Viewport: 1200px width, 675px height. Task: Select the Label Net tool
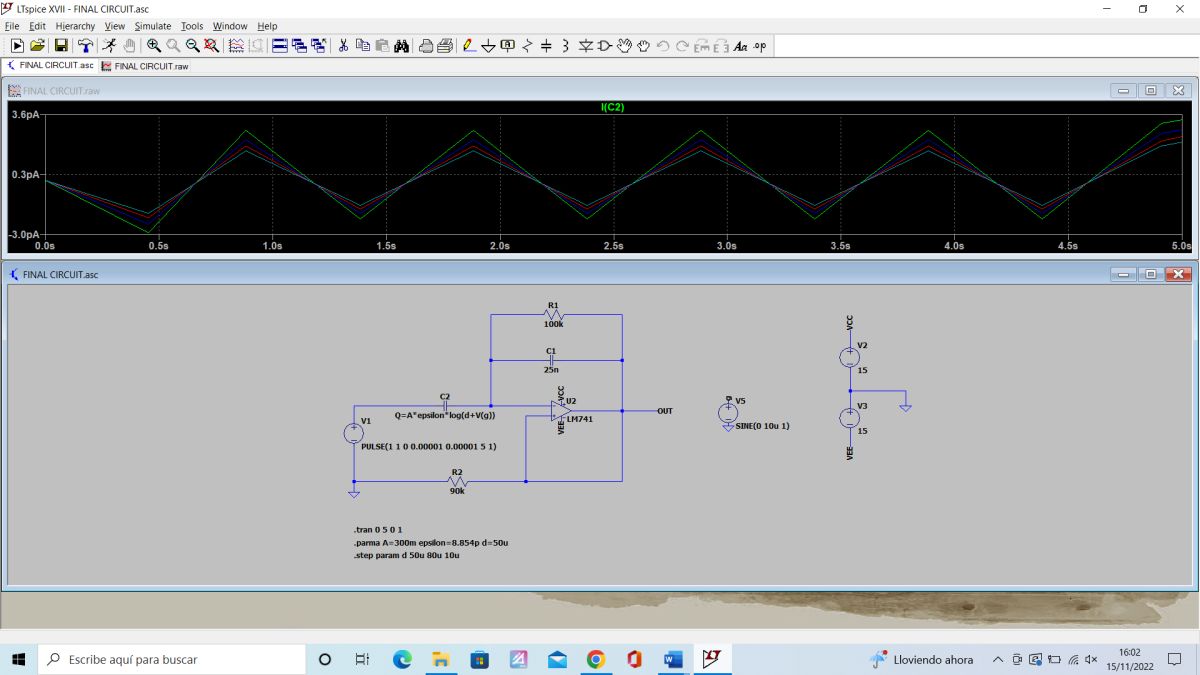pos(508,46)
